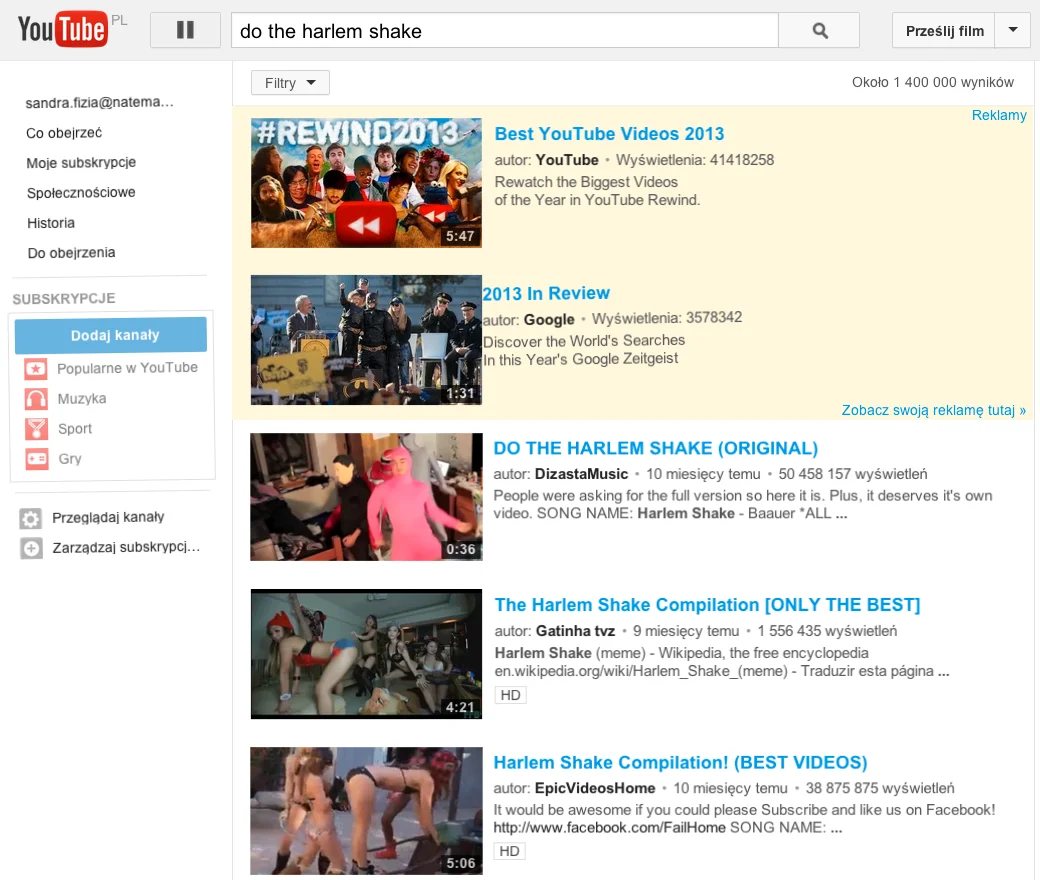Open Harlem Shake Compilation! (BEST VIDEOS) title
Screen dimensions: 1040x880
tap(680, 763)
